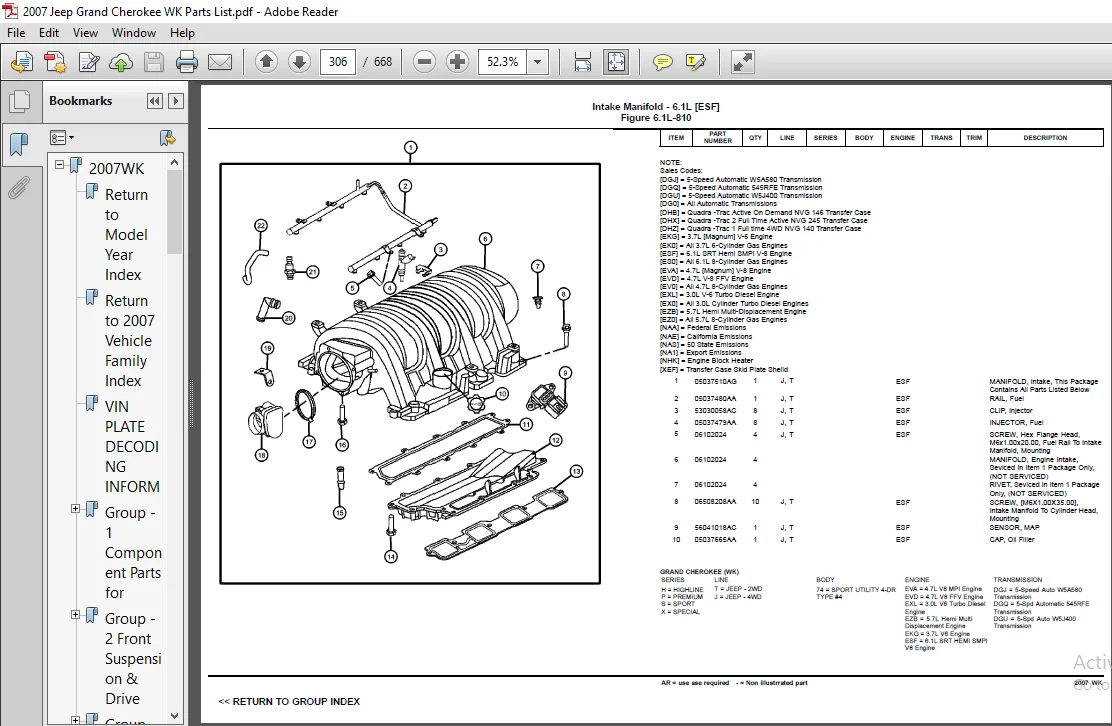Image resolution: width=1112 pixels, height=726 pixels.
Task: Open the zoom level dropdown arrow
Action: 538,62
